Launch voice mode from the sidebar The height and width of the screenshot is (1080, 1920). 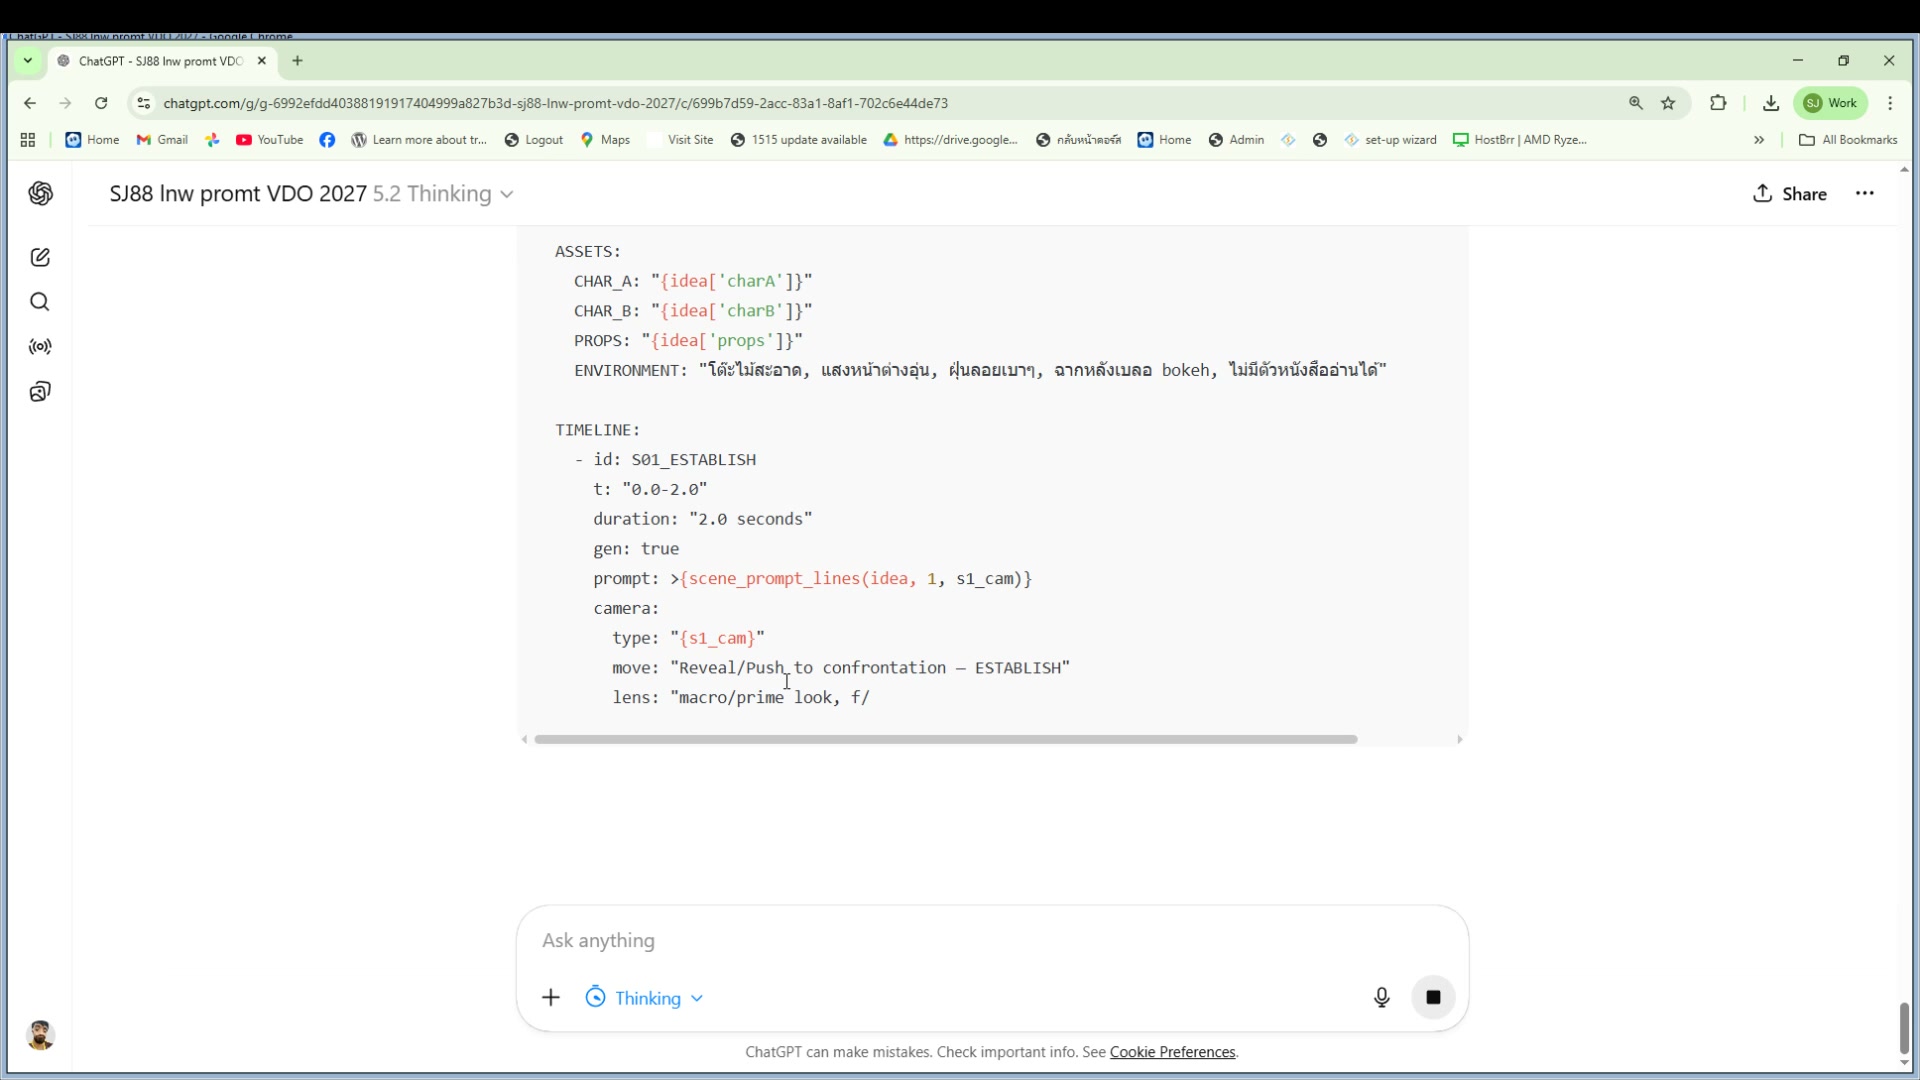click(x=40, y=347)
